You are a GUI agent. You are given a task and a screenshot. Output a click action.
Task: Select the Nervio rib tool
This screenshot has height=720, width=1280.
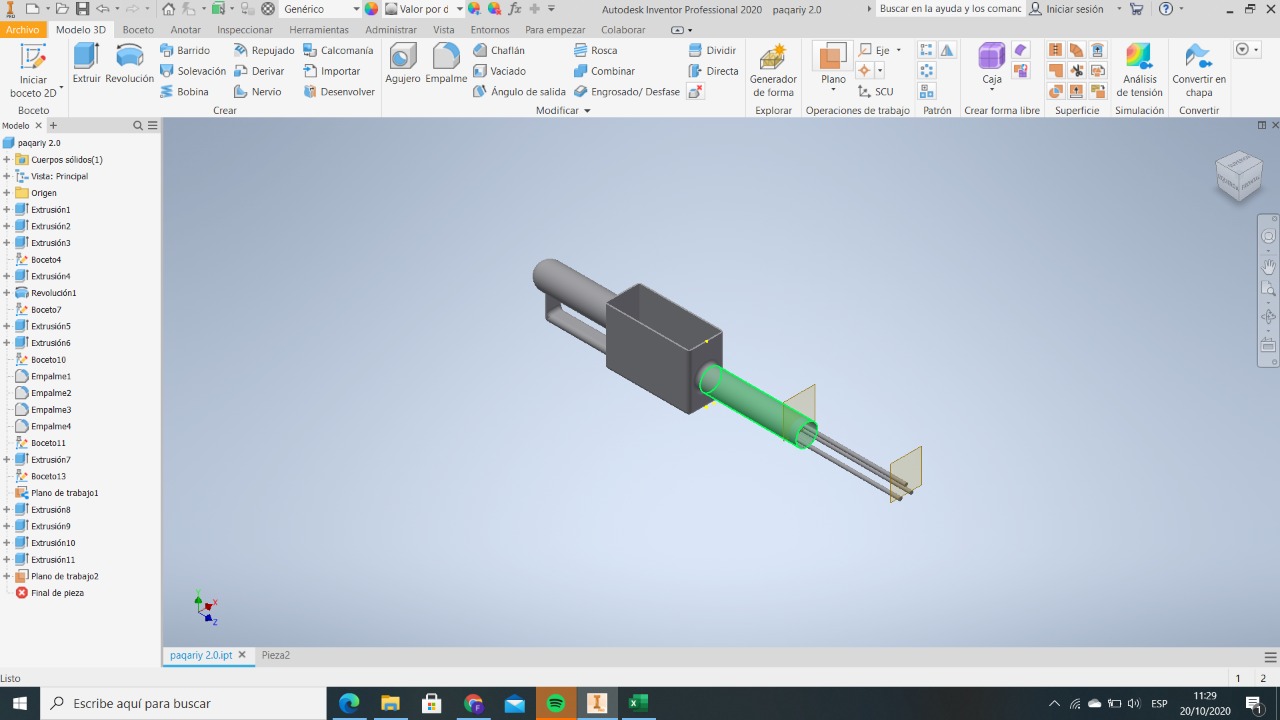coord(257,92)
